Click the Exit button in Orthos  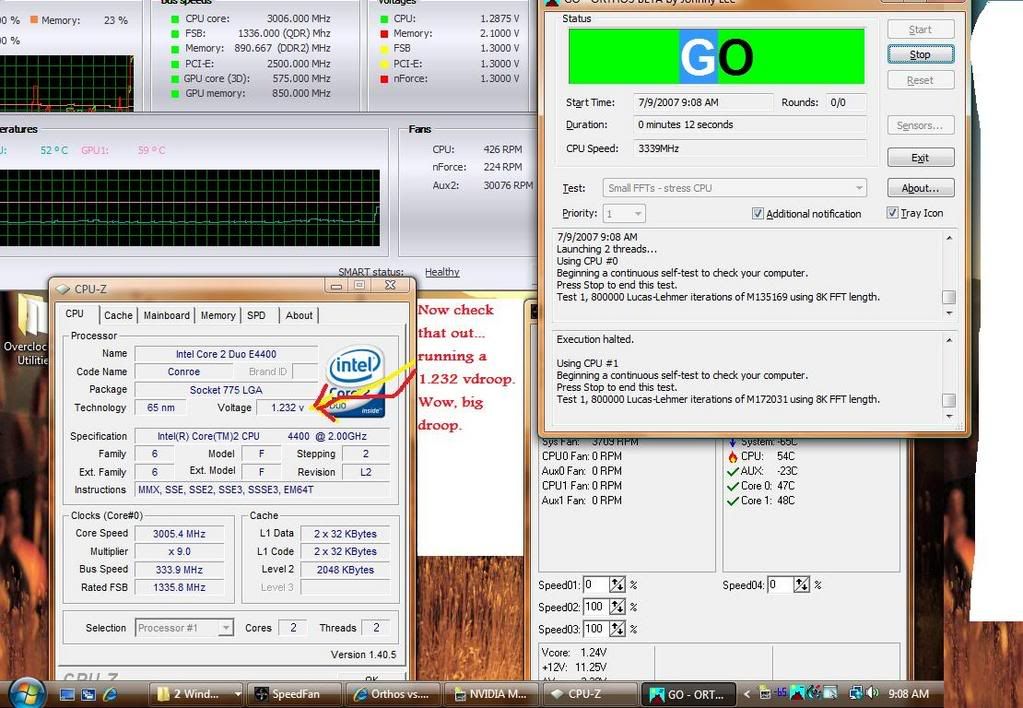pos(921,158)
